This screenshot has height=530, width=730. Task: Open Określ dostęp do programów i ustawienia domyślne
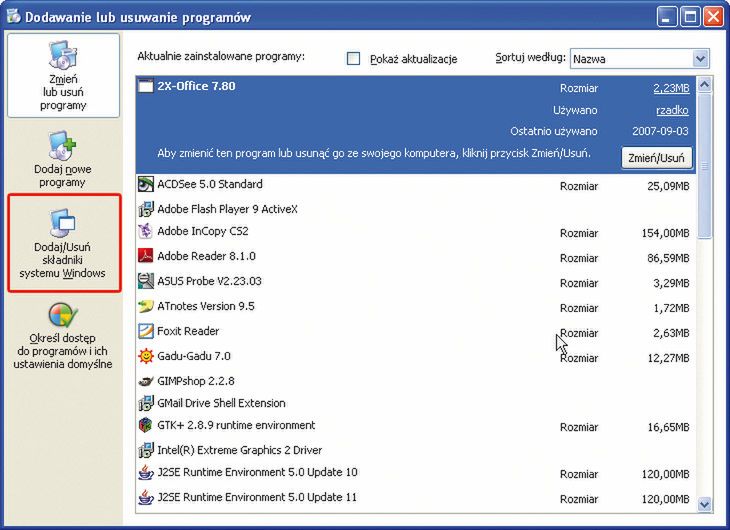point(62,336)
